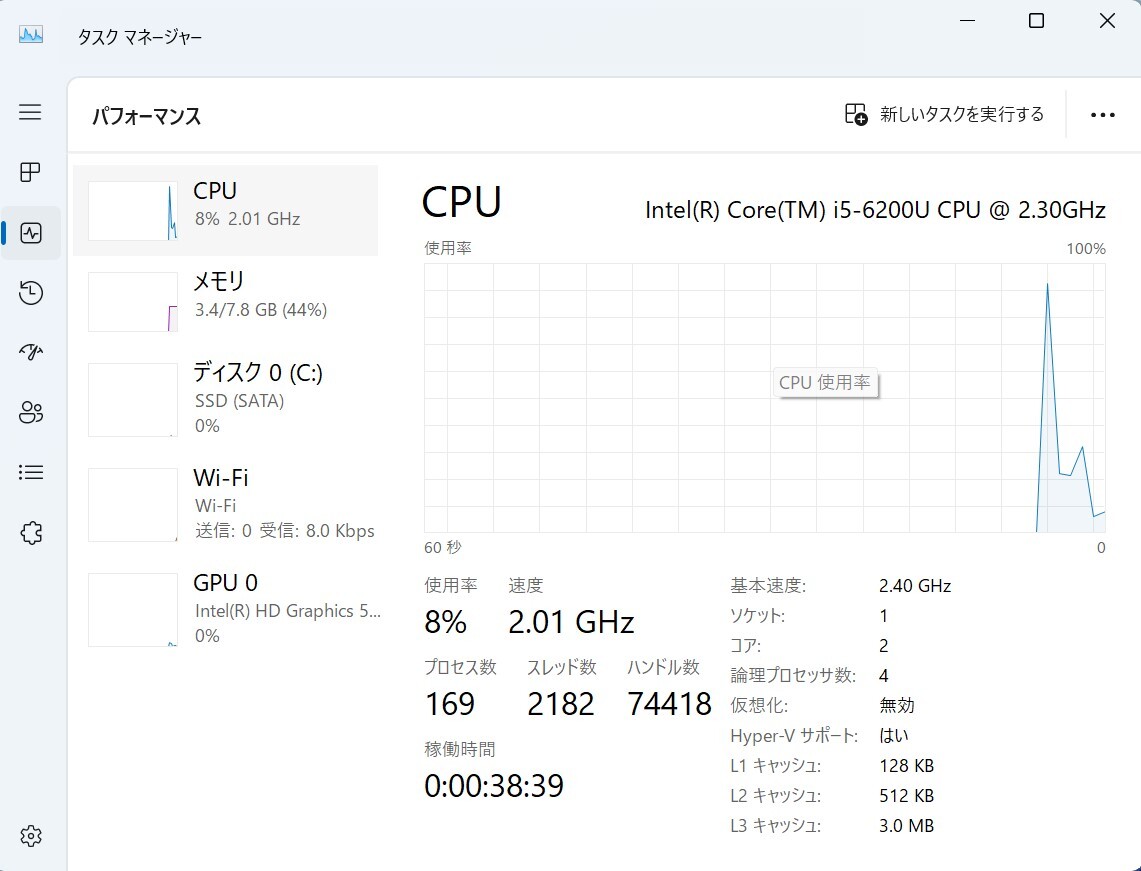Open the Details page icon

[30, 472]
